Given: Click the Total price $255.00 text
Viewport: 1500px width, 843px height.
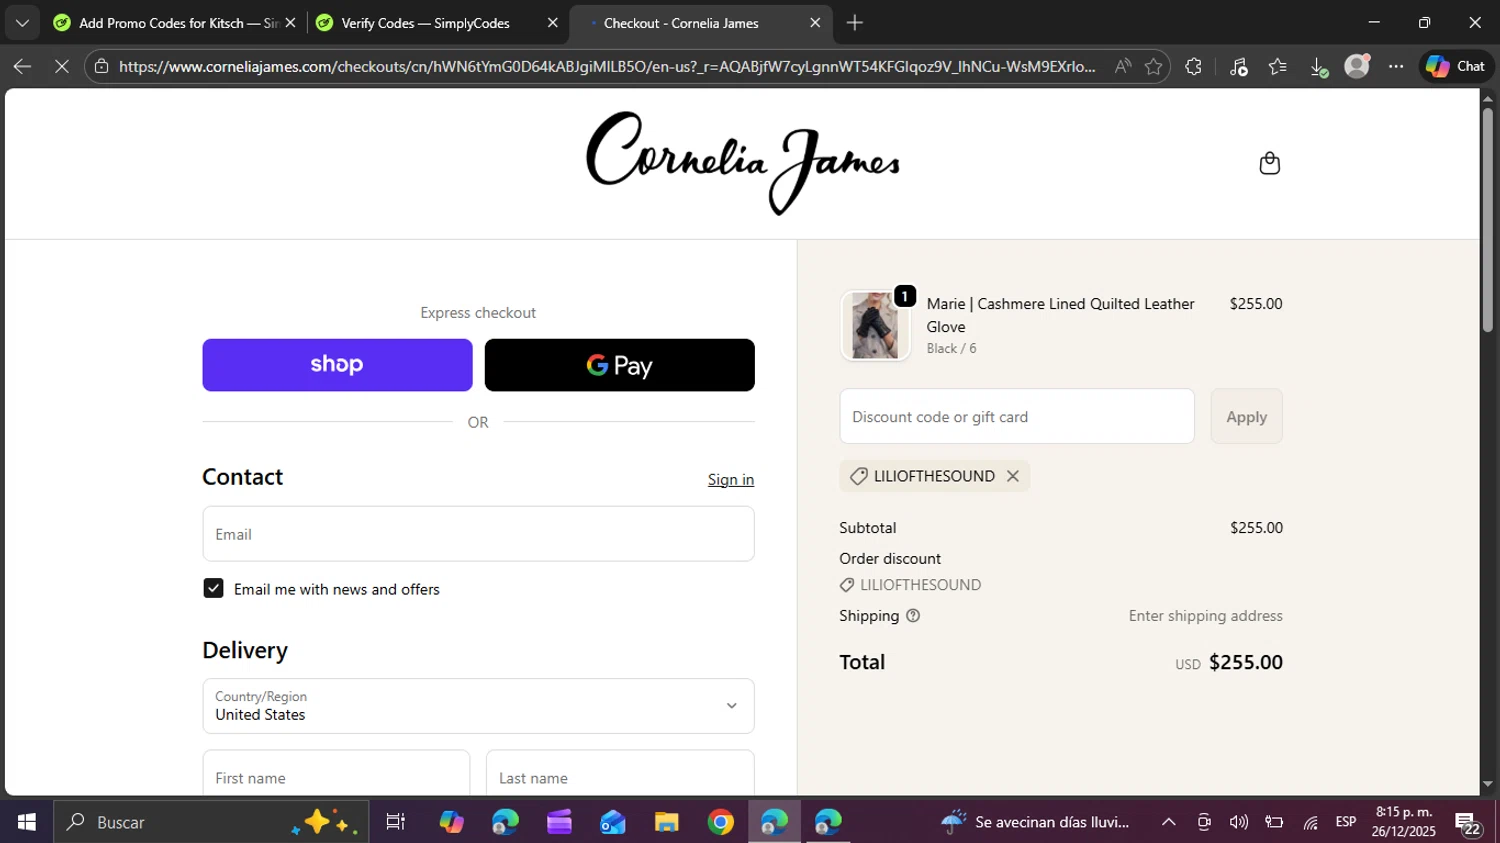Looking at the screenshot, I should pos(1246,662).
